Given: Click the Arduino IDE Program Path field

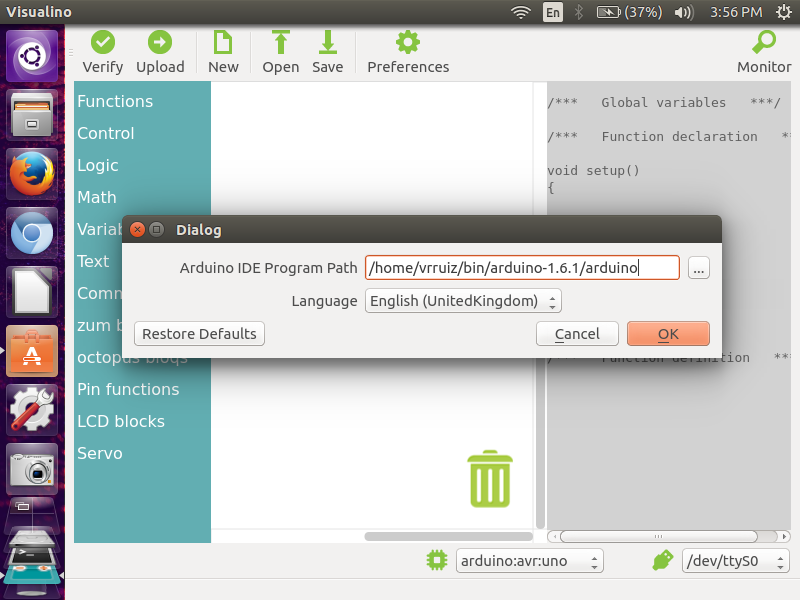Looking at the screenshot, I should coord(522,268).
